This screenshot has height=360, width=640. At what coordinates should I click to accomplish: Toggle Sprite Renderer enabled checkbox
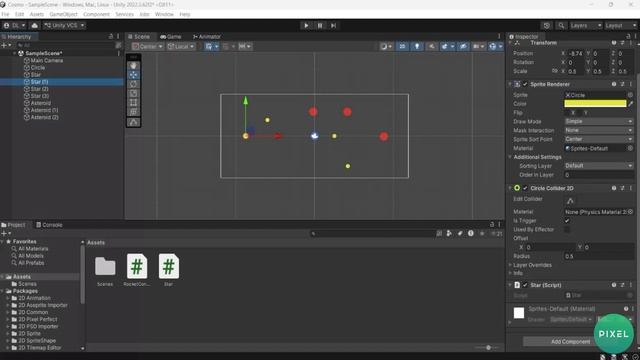click(525, 84)
